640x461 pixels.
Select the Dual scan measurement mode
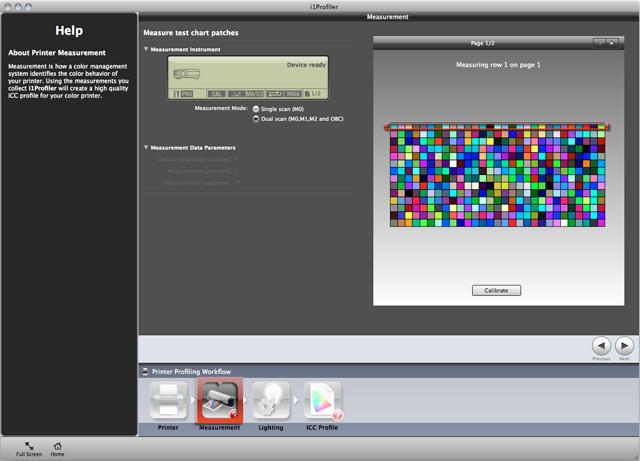click(x=256, y=119)
